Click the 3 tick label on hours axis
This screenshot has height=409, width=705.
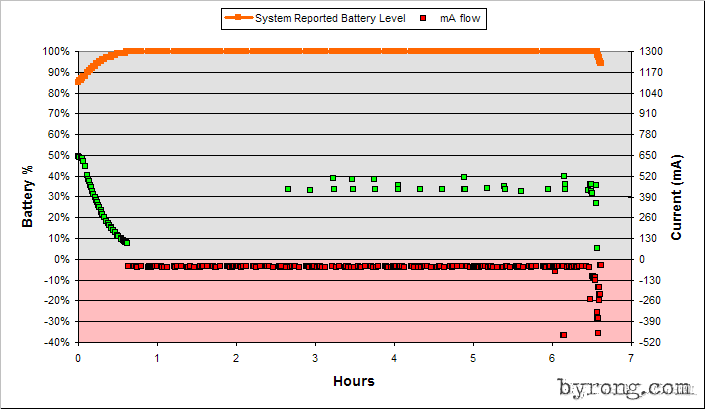[315, 358]
